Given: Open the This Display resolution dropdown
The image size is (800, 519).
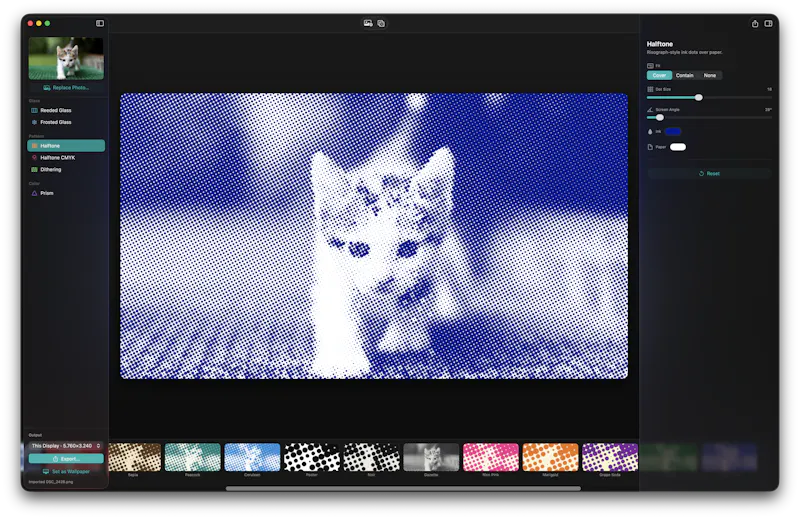Looking at the screenshot, I should (x=66, y=446).
